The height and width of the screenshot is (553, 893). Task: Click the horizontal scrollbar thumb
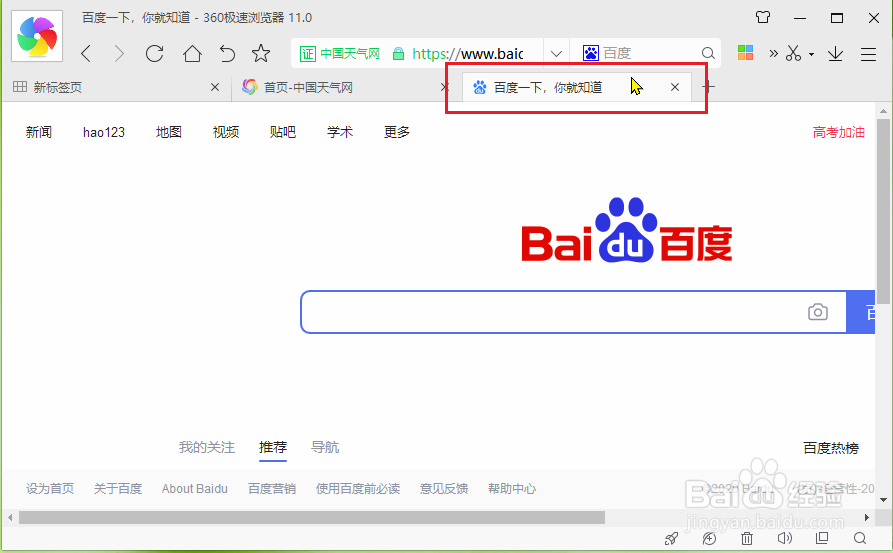[312, 517]
